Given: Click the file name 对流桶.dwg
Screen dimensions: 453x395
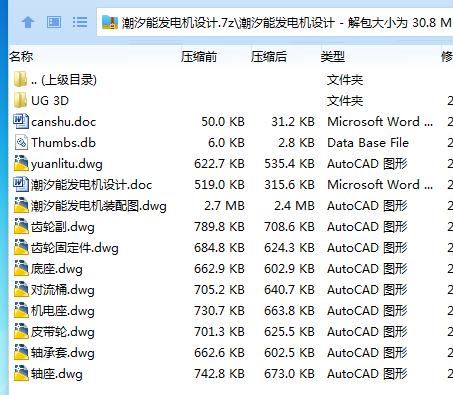Looking at the screenshot, I should pyautogui.click(x=63, y=290).
